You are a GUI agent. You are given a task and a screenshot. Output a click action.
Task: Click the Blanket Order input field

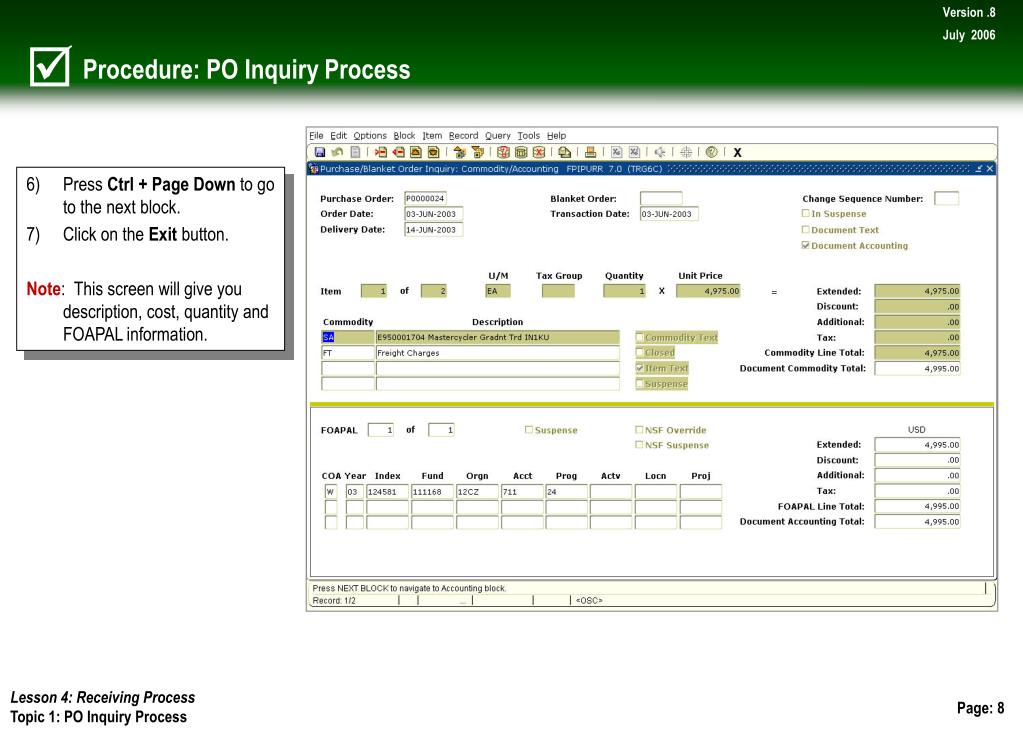[660, 199]
